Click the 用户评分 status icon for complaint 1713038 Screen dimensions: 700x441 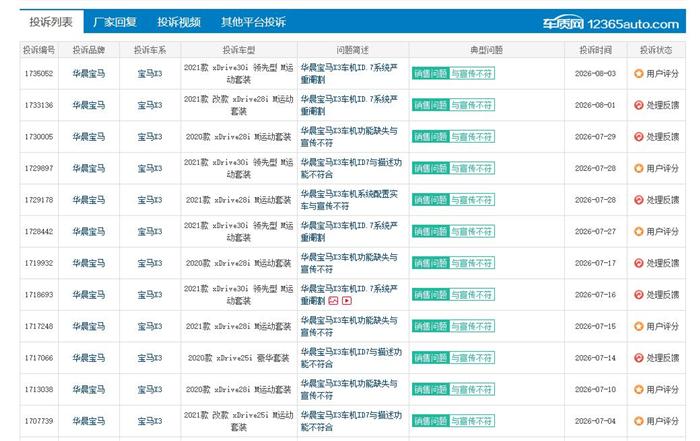(638, 390)
